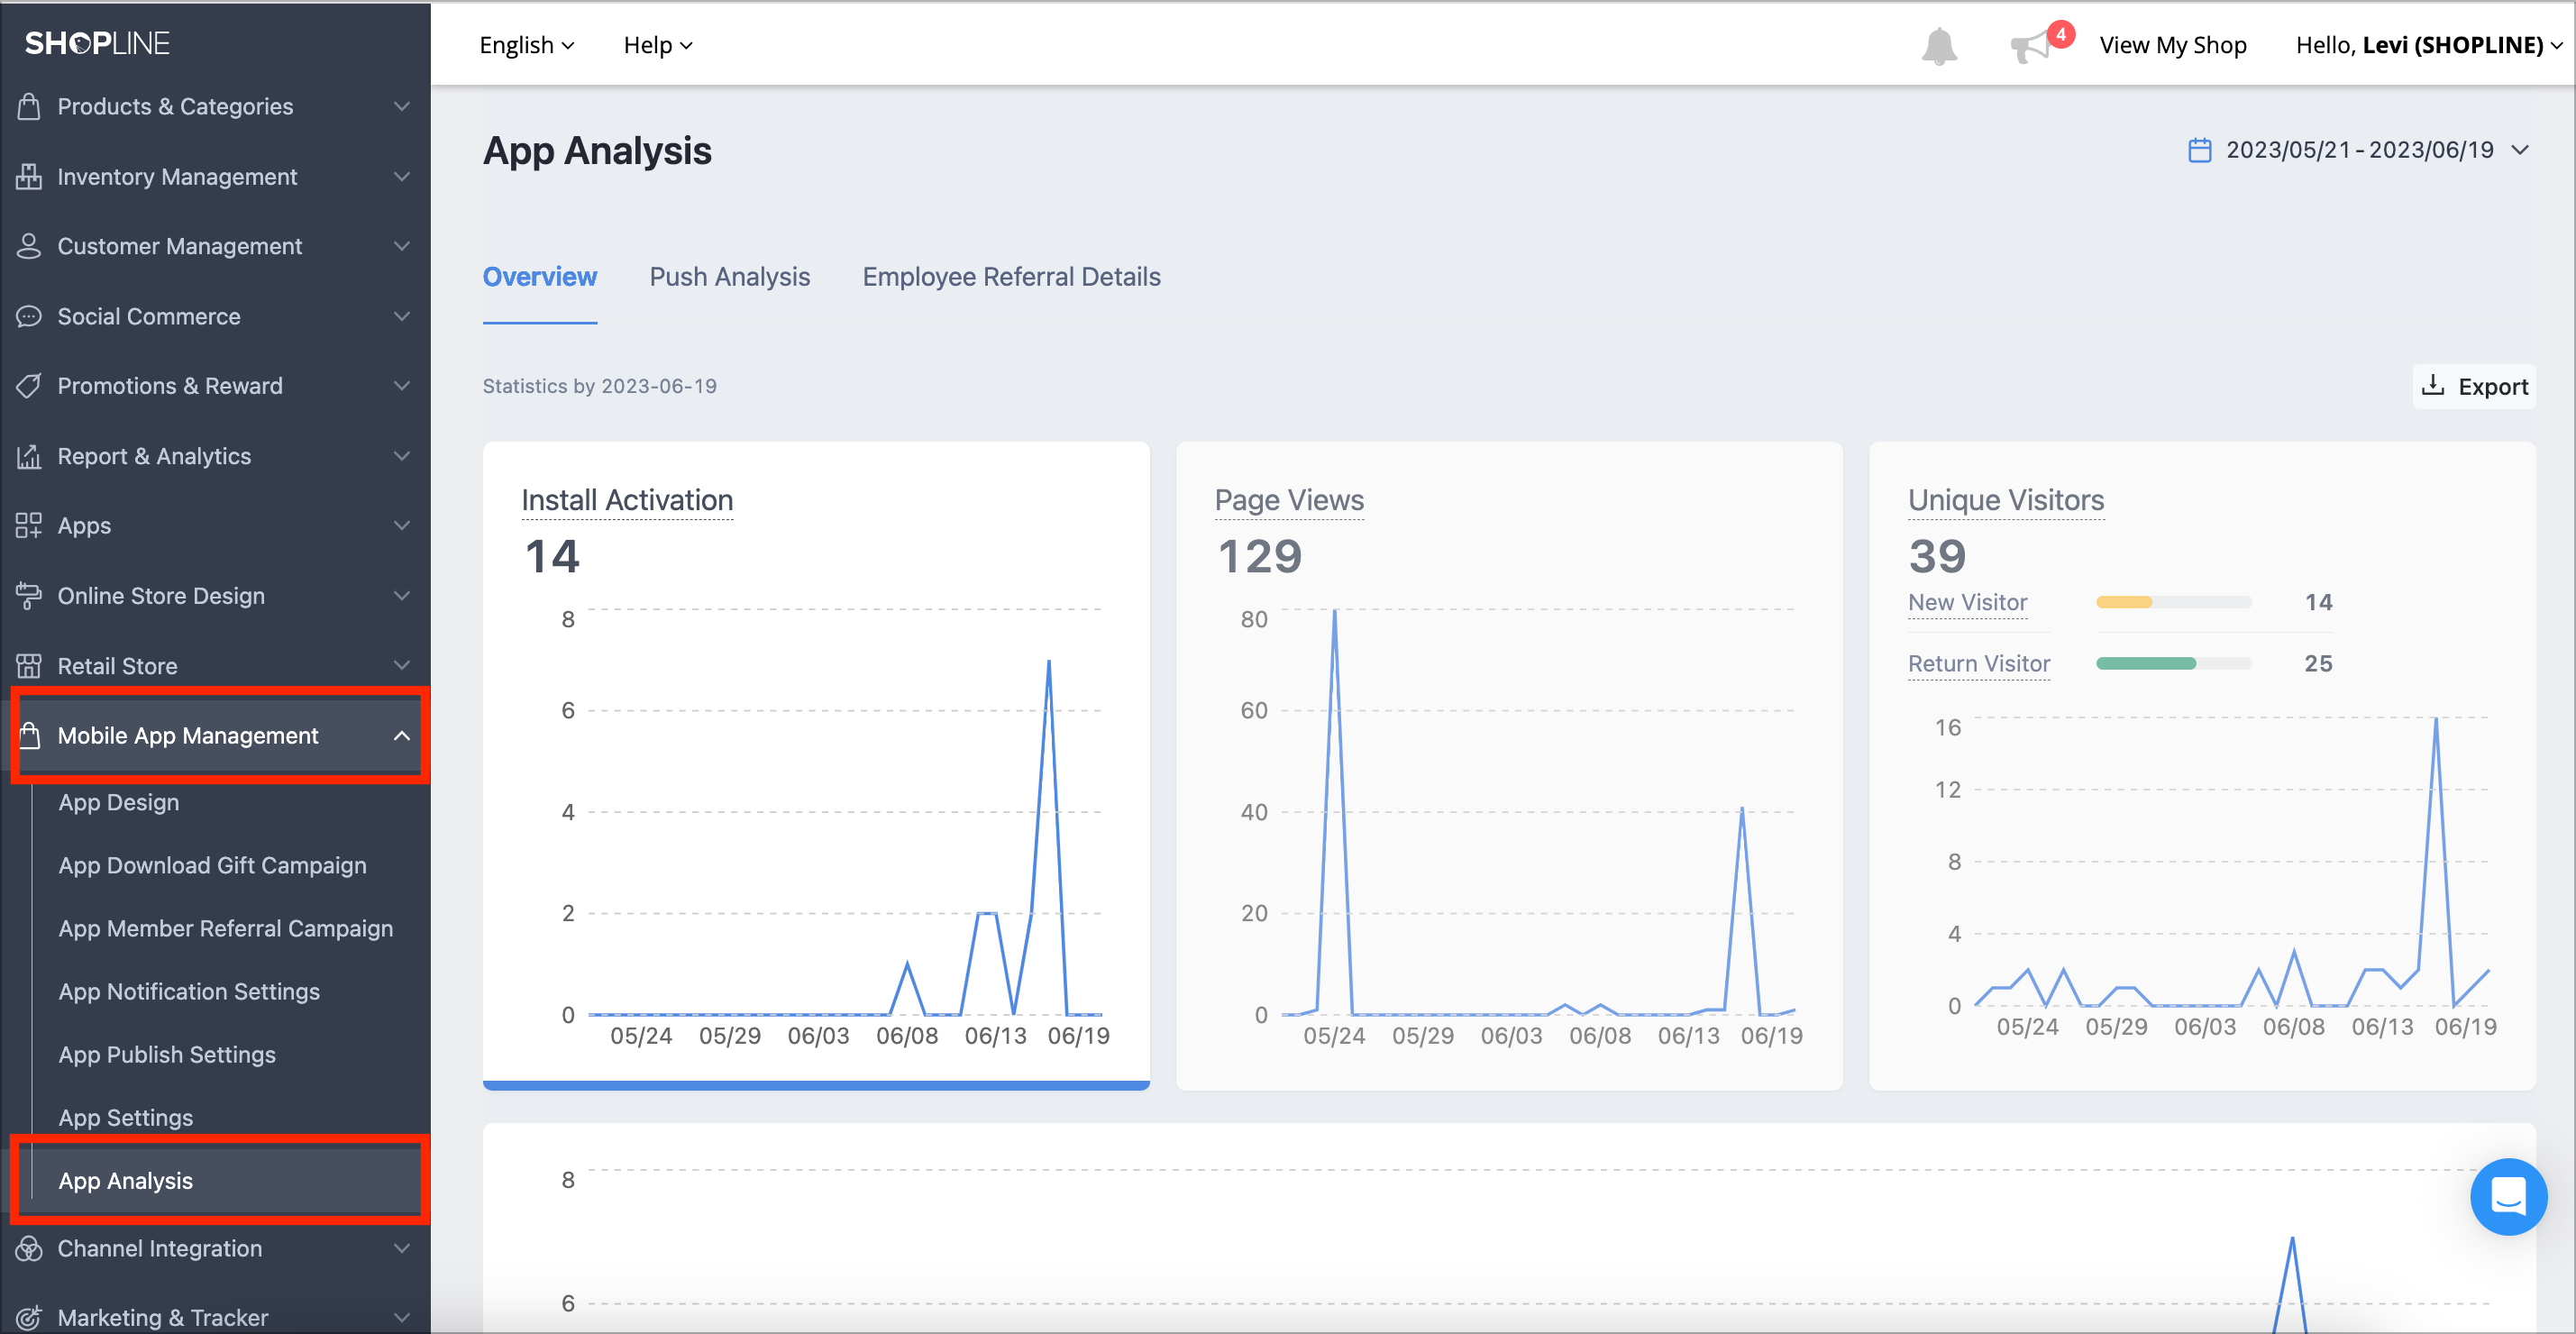Open the Retail Store sidebar icon

coord(29,665)
